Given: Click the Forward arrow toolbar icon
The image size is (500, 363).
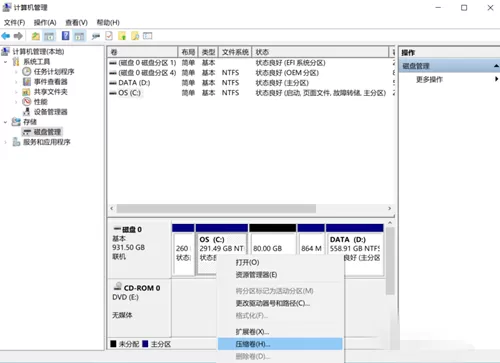Looking at the screenshot, I should click(18, 36).
